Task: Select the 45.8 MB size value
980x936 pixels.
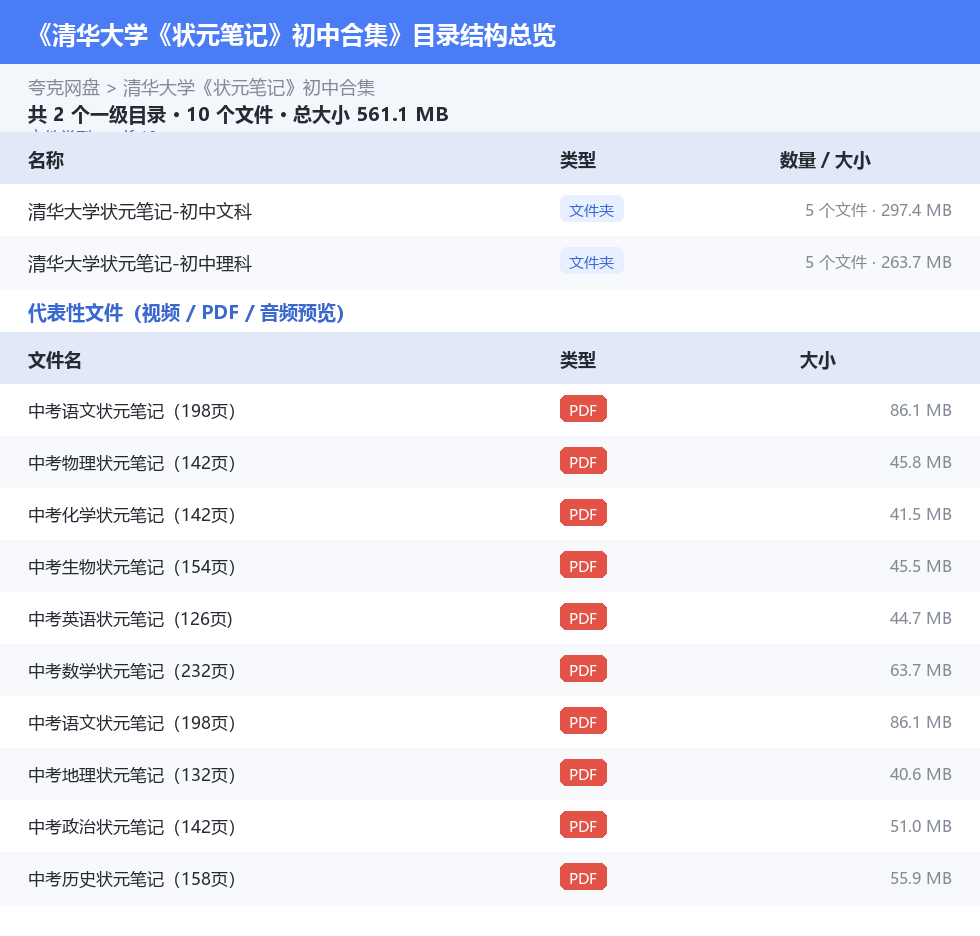Action: 921,462
